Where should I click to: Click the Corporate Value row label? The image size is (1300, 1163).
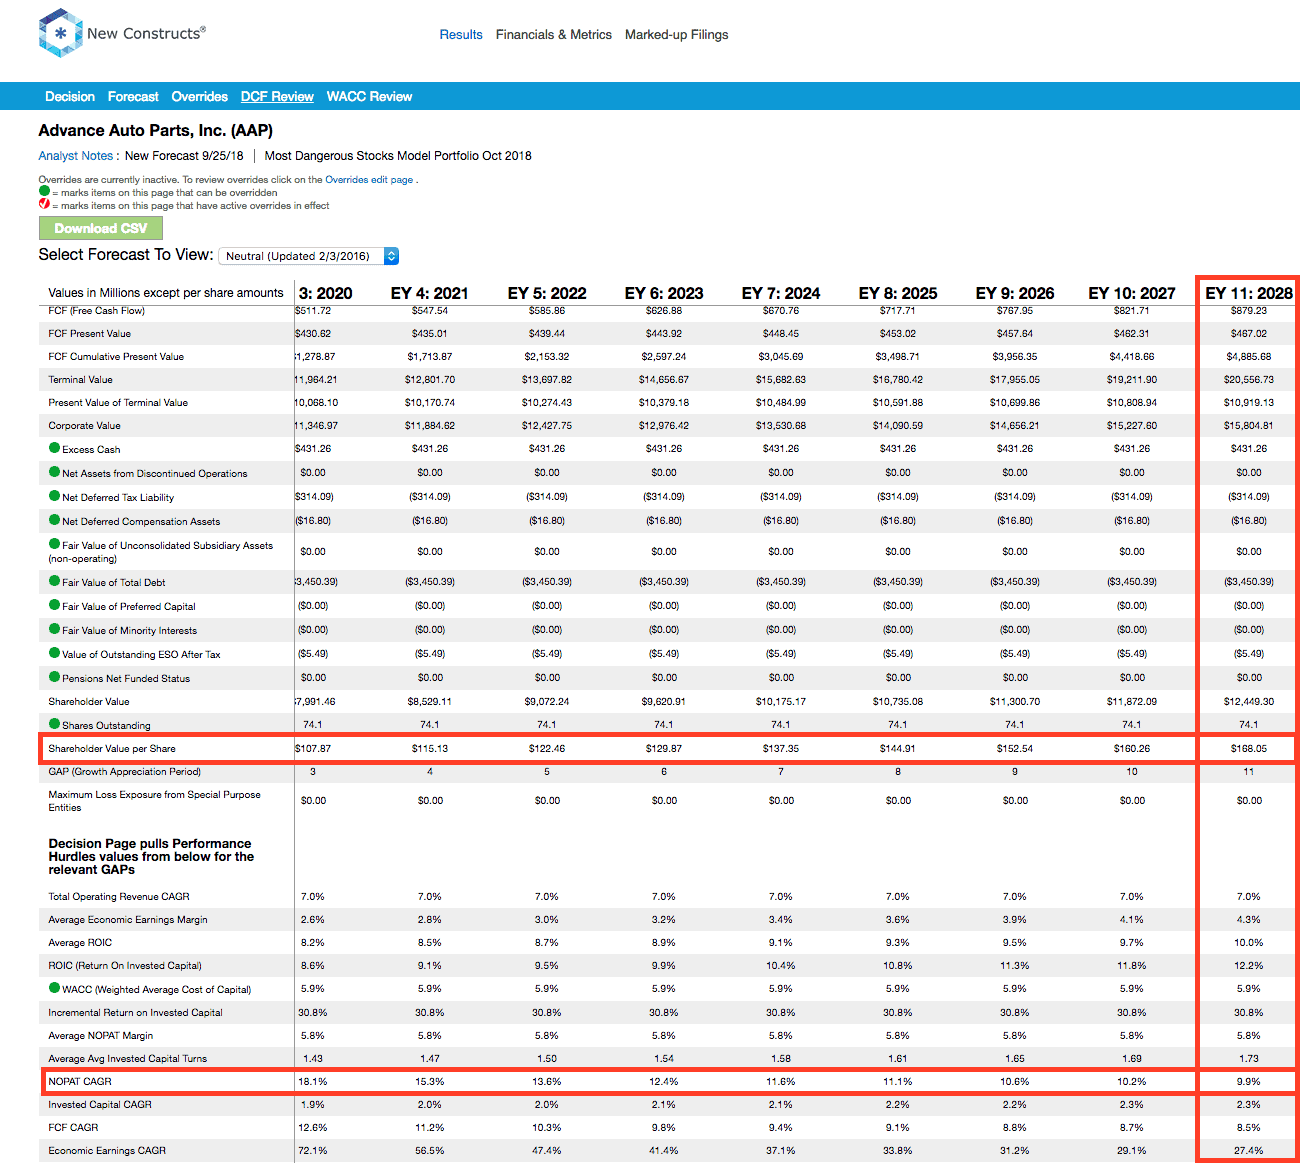click(x=85, y=425)
